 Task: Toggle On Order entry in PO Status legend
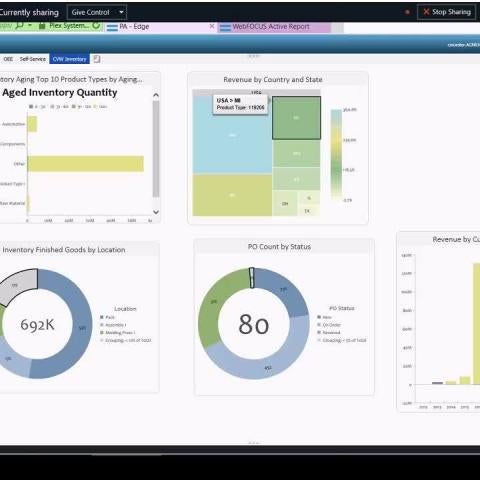point(329,324)
